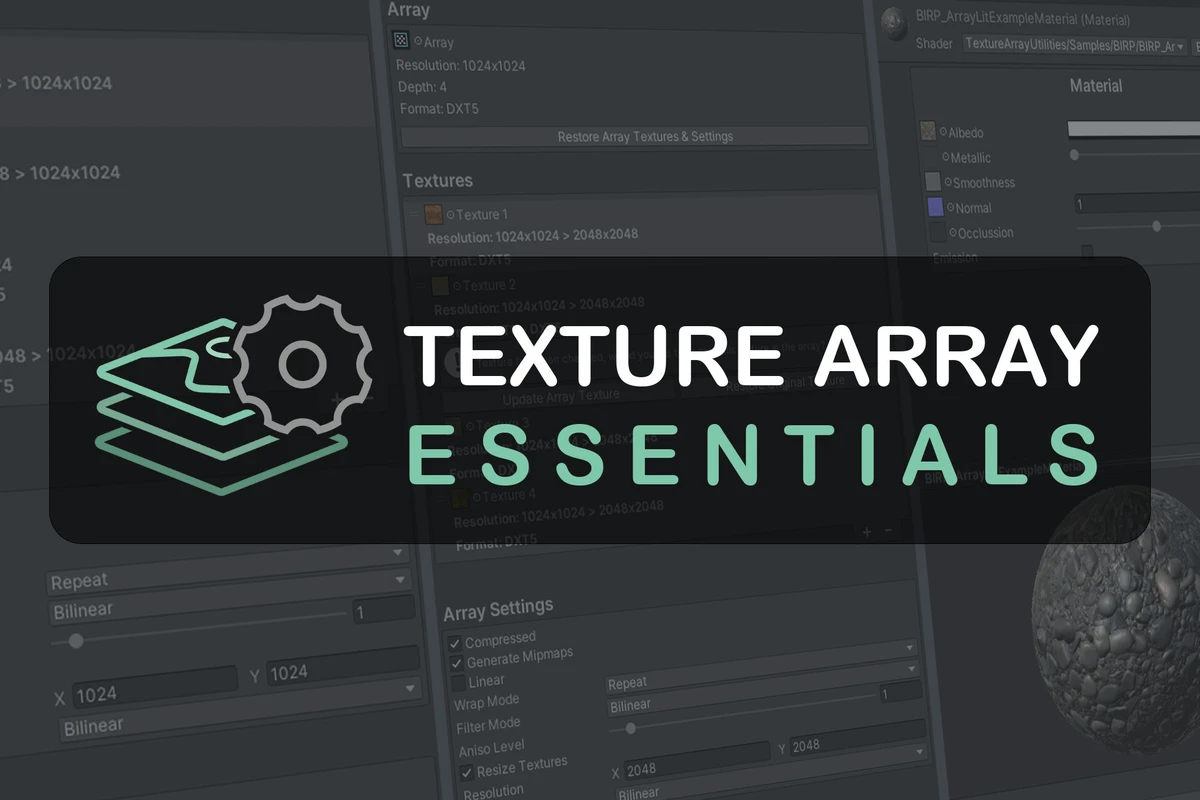Enable the Linear checkbox
Viewport: 1200px width, 800px height.
click(458, 683)
